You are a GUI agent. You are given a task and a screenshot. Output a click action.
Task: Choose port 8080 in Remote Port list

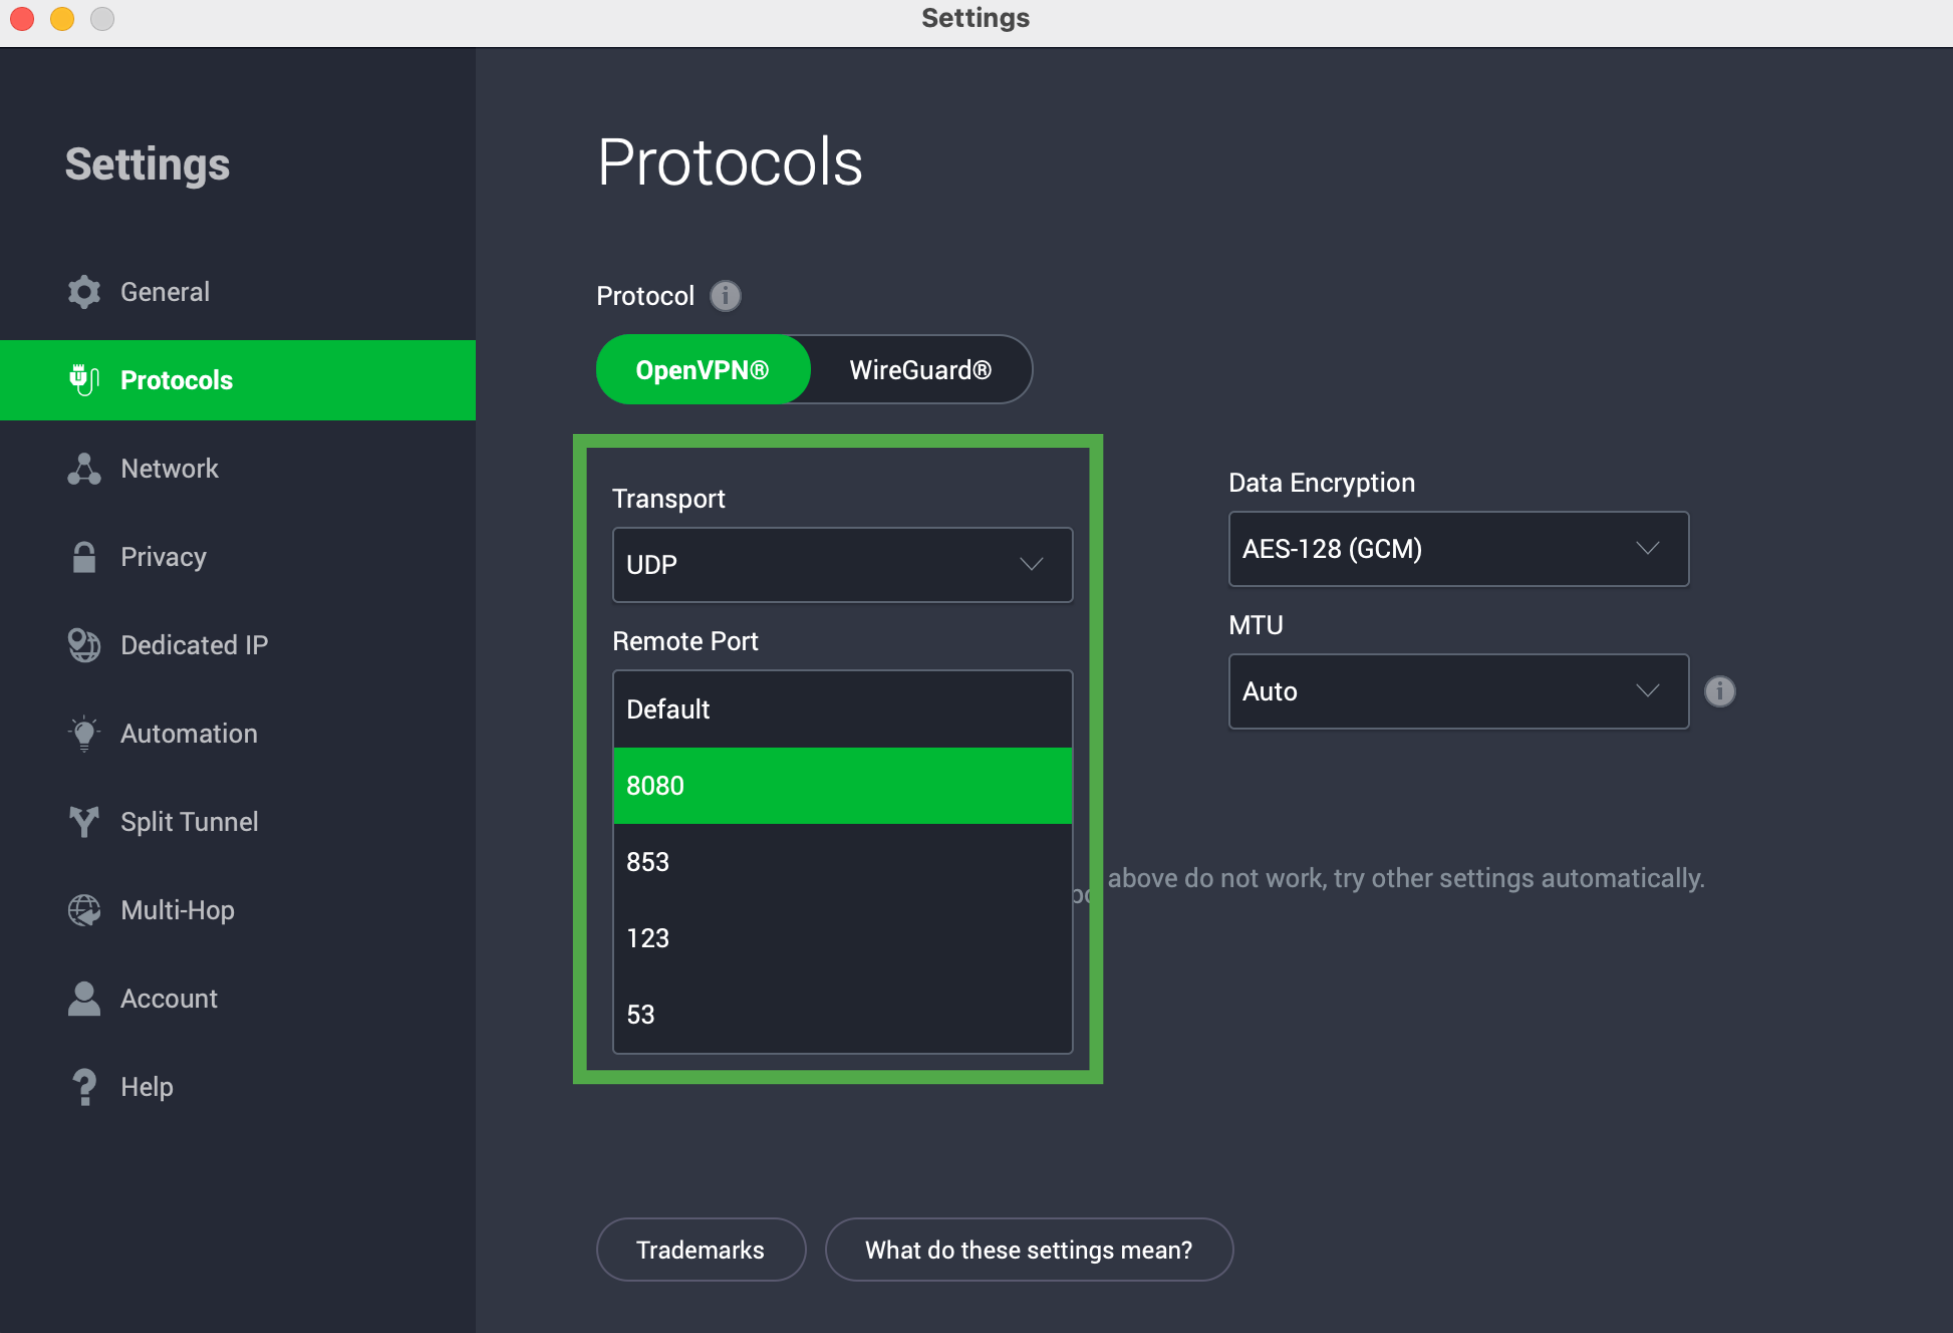tap(842, 786)
